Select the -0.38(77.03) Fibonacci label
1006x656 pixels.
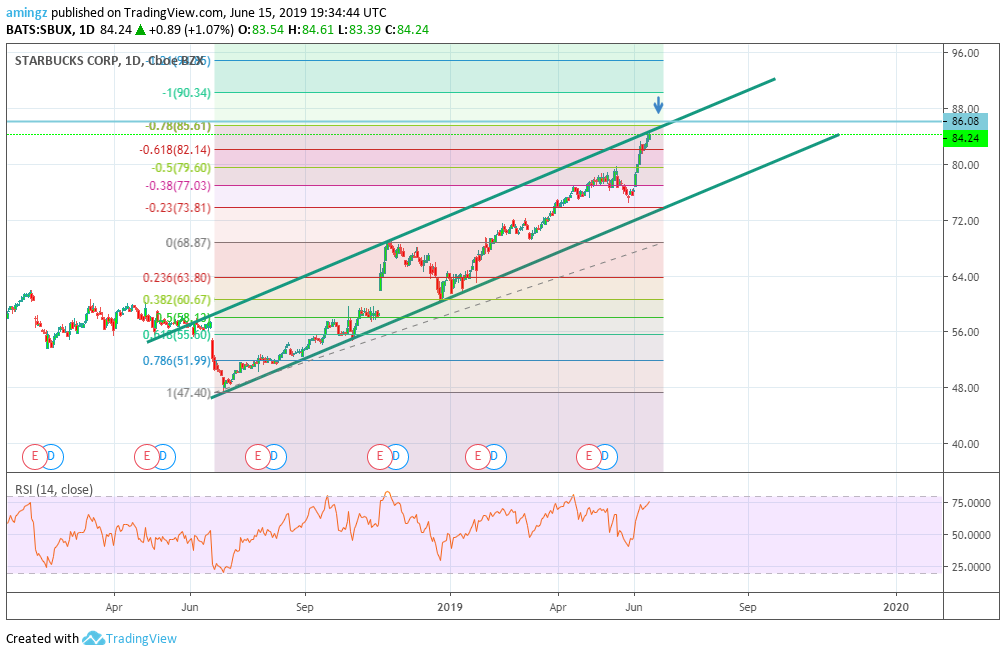click(x=178, y=186)
